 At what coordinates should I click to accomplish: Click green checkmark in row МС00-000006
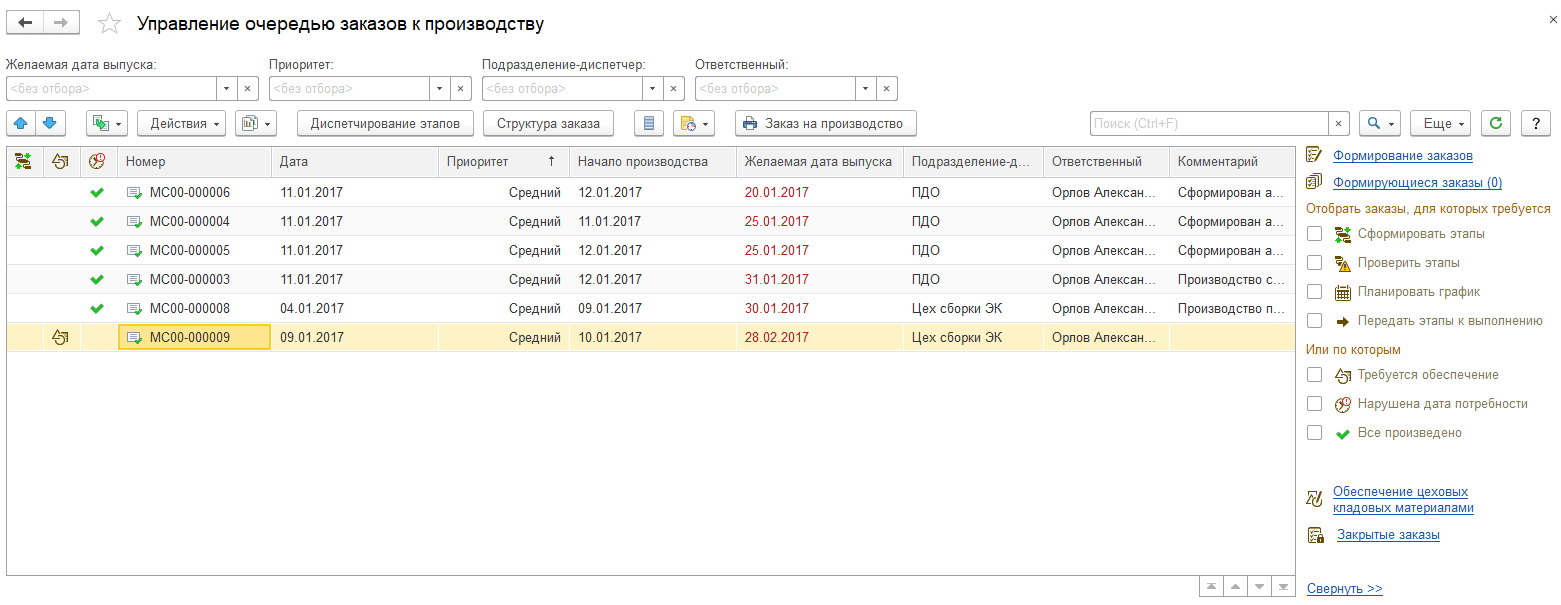click(x=97, y=192)
